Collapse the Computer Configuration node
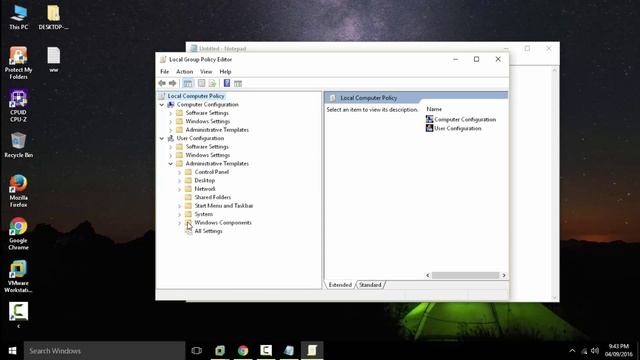Screen dimensions: 640x360 162,104
